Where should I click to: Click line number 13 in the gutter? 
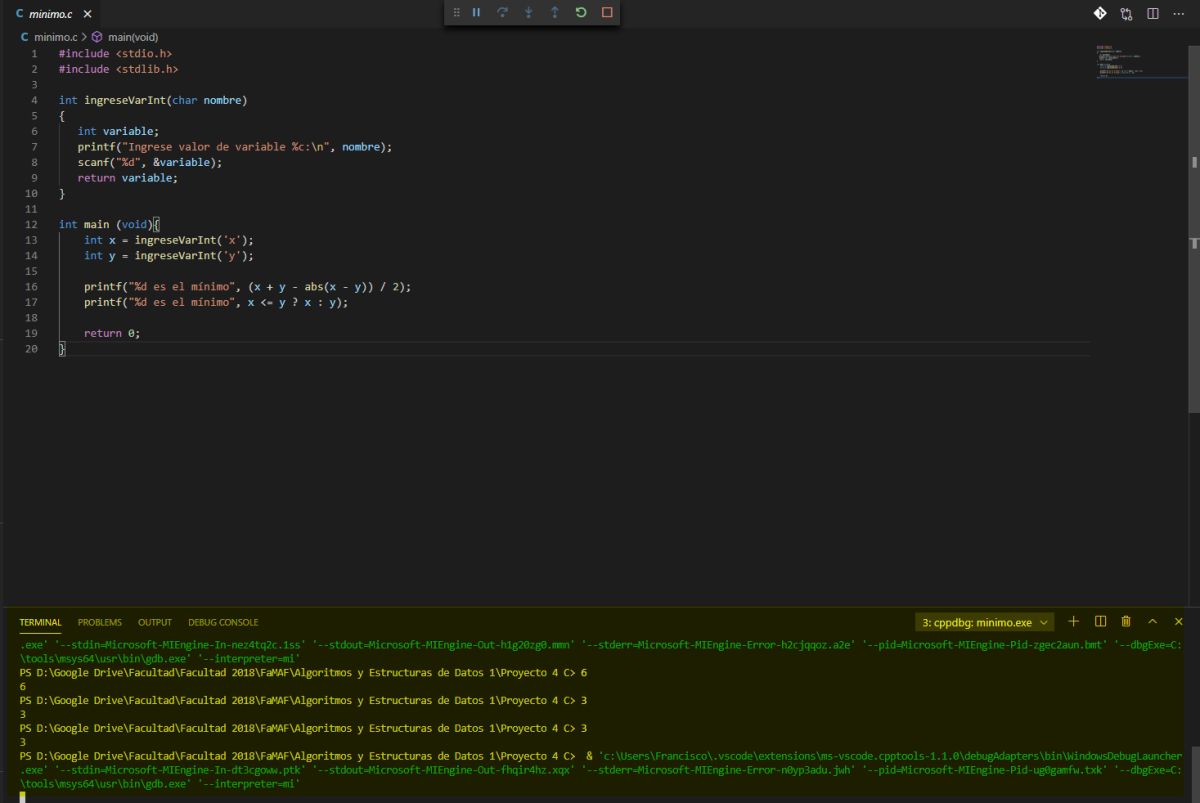pyautogui.click(x=32, y=240)
